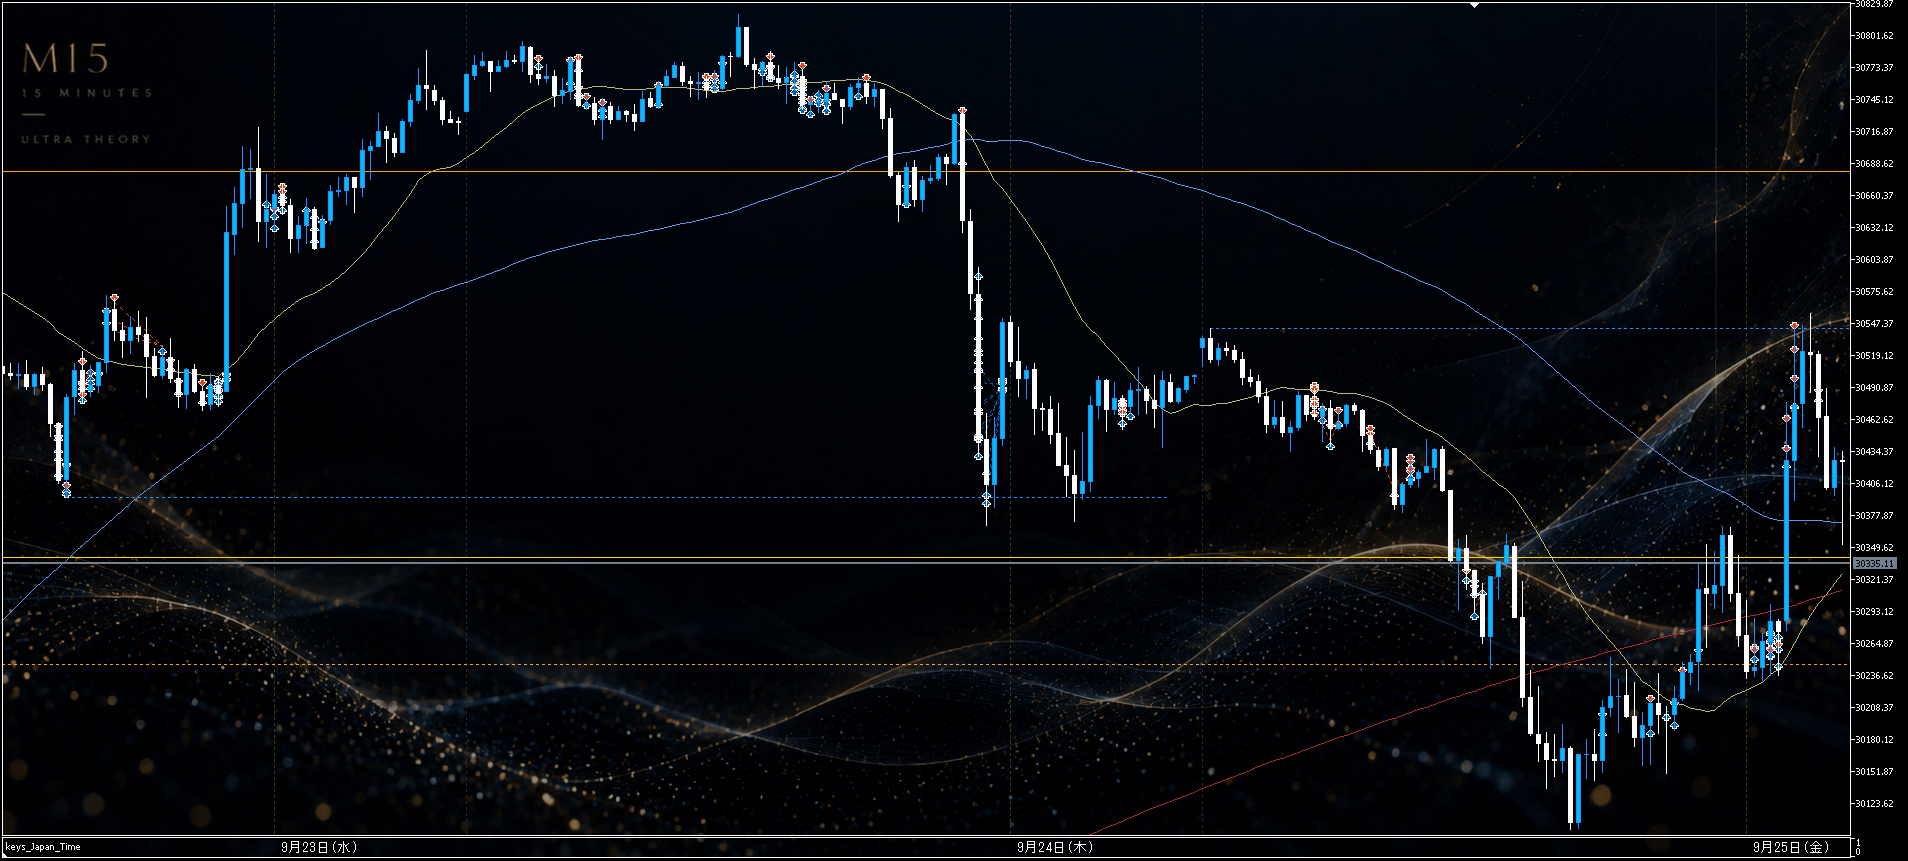Click price scale value 30208.37
The width and height of the screenshot is (1908, 861).
[x=1874, y=708]
